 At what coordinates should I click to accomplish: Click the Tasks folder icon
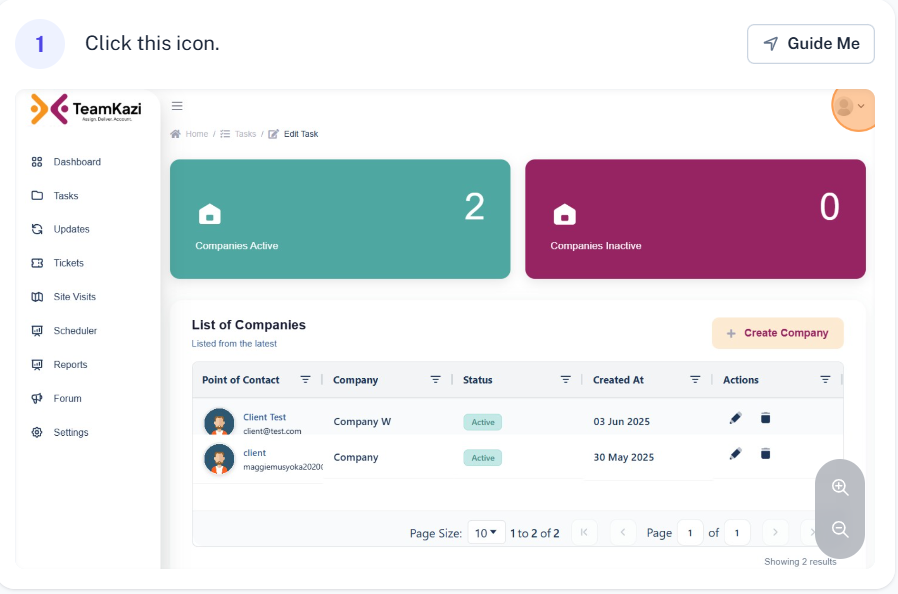pos(37,195)
